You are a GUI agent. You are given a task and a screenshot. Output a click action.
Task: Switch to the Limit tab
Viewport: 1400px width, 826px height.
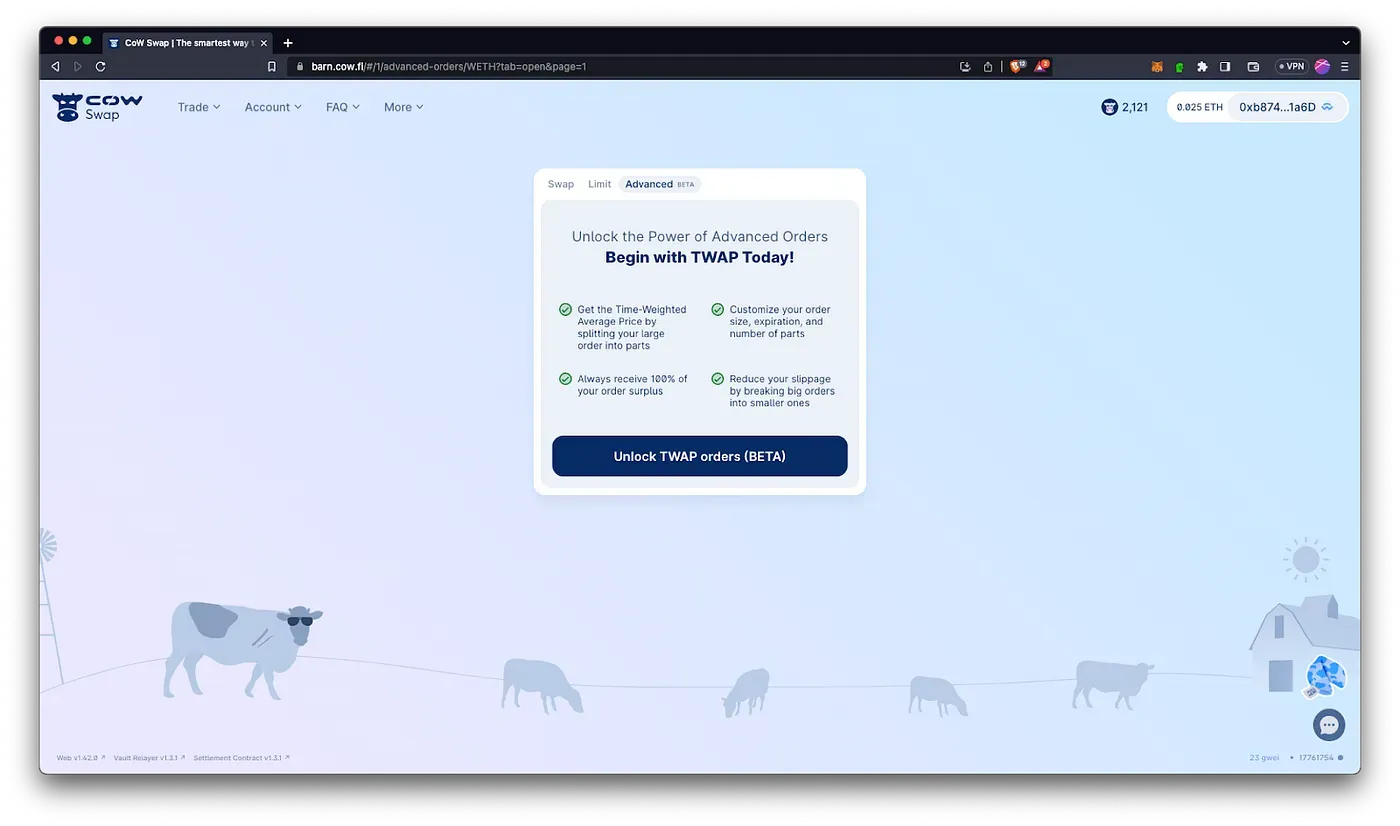tap(599, 184)
